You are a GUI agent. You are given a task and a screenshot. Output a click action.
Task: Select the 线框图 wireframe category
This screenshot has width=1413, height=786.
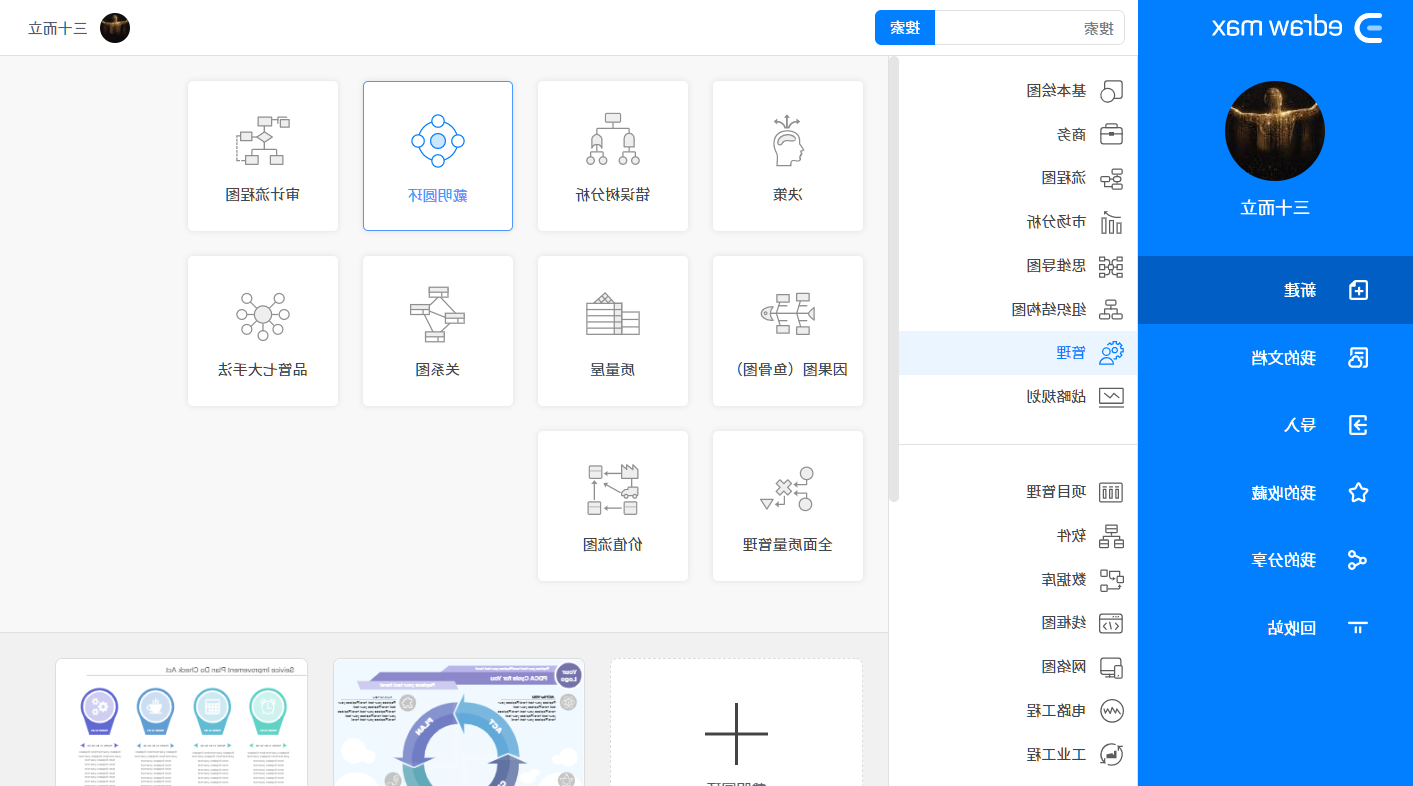(x=1018, y=623)
